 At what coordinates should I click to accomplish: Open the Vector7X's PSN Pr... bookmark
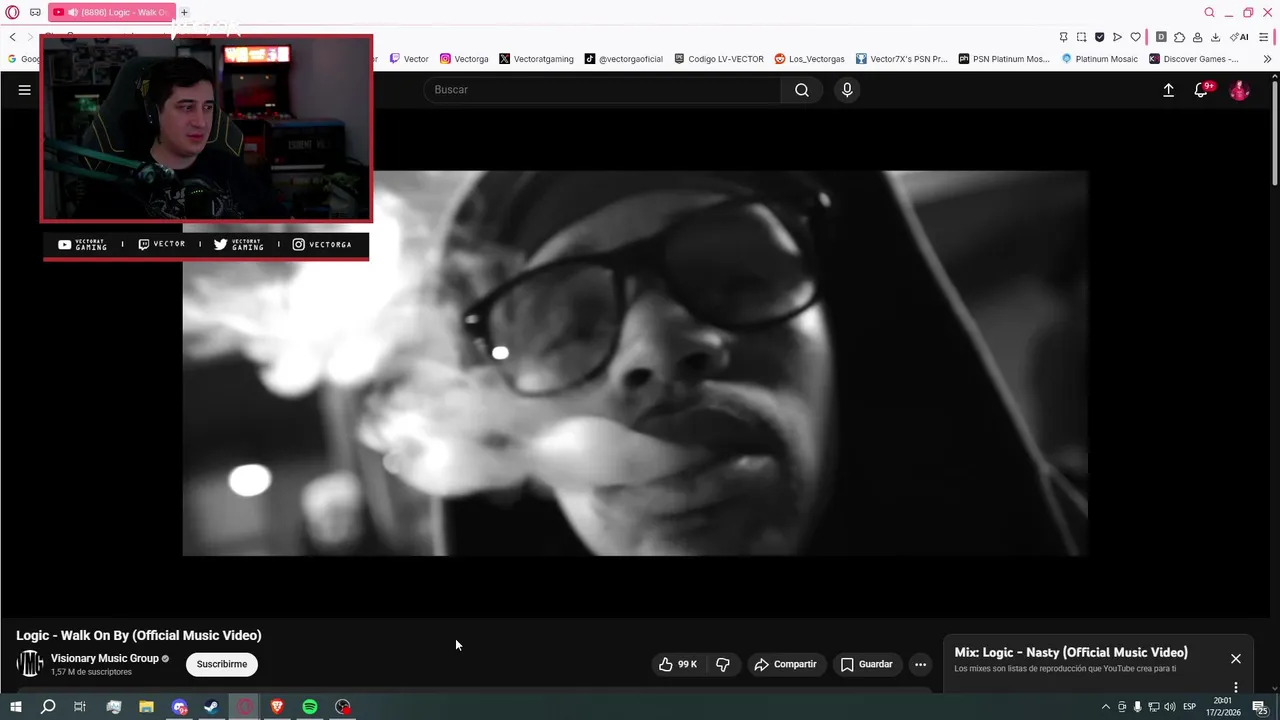click(x=901, y=59)
